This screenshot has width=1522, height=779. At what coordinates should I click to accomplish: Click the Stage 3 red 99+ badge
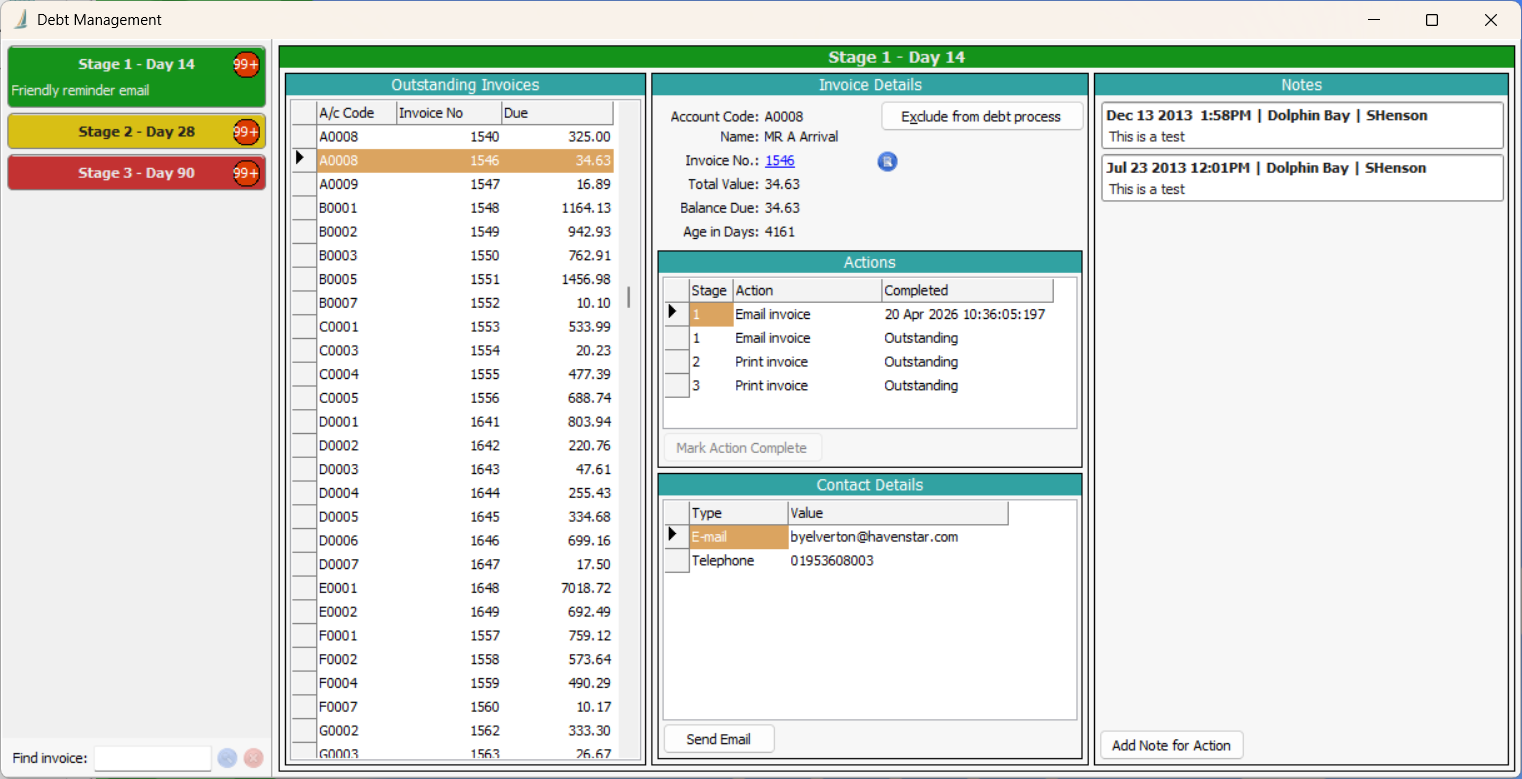pos(246,173)
